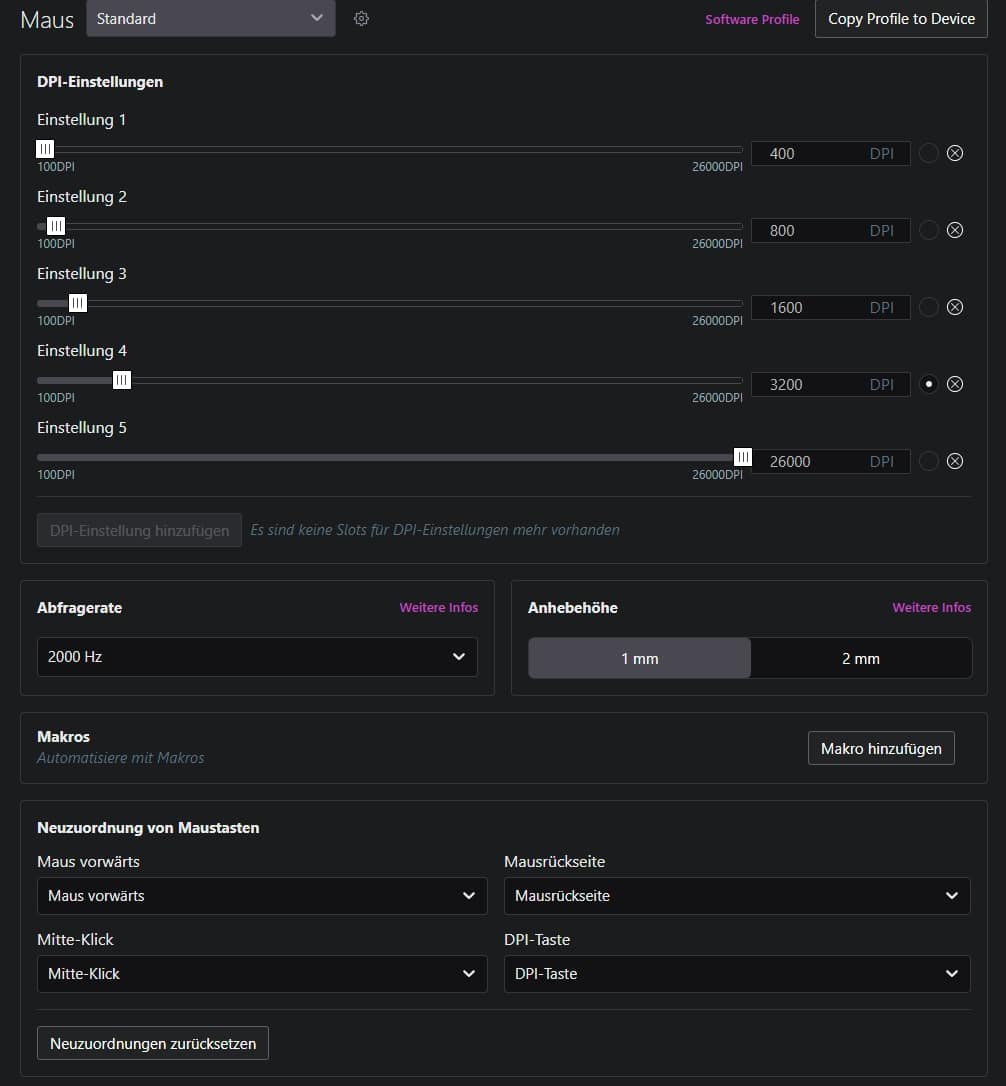The image size is (1006, 1086).
Task: Expand the DPI-Taste mapping dropdown
Action: click(x=737, y=974)
